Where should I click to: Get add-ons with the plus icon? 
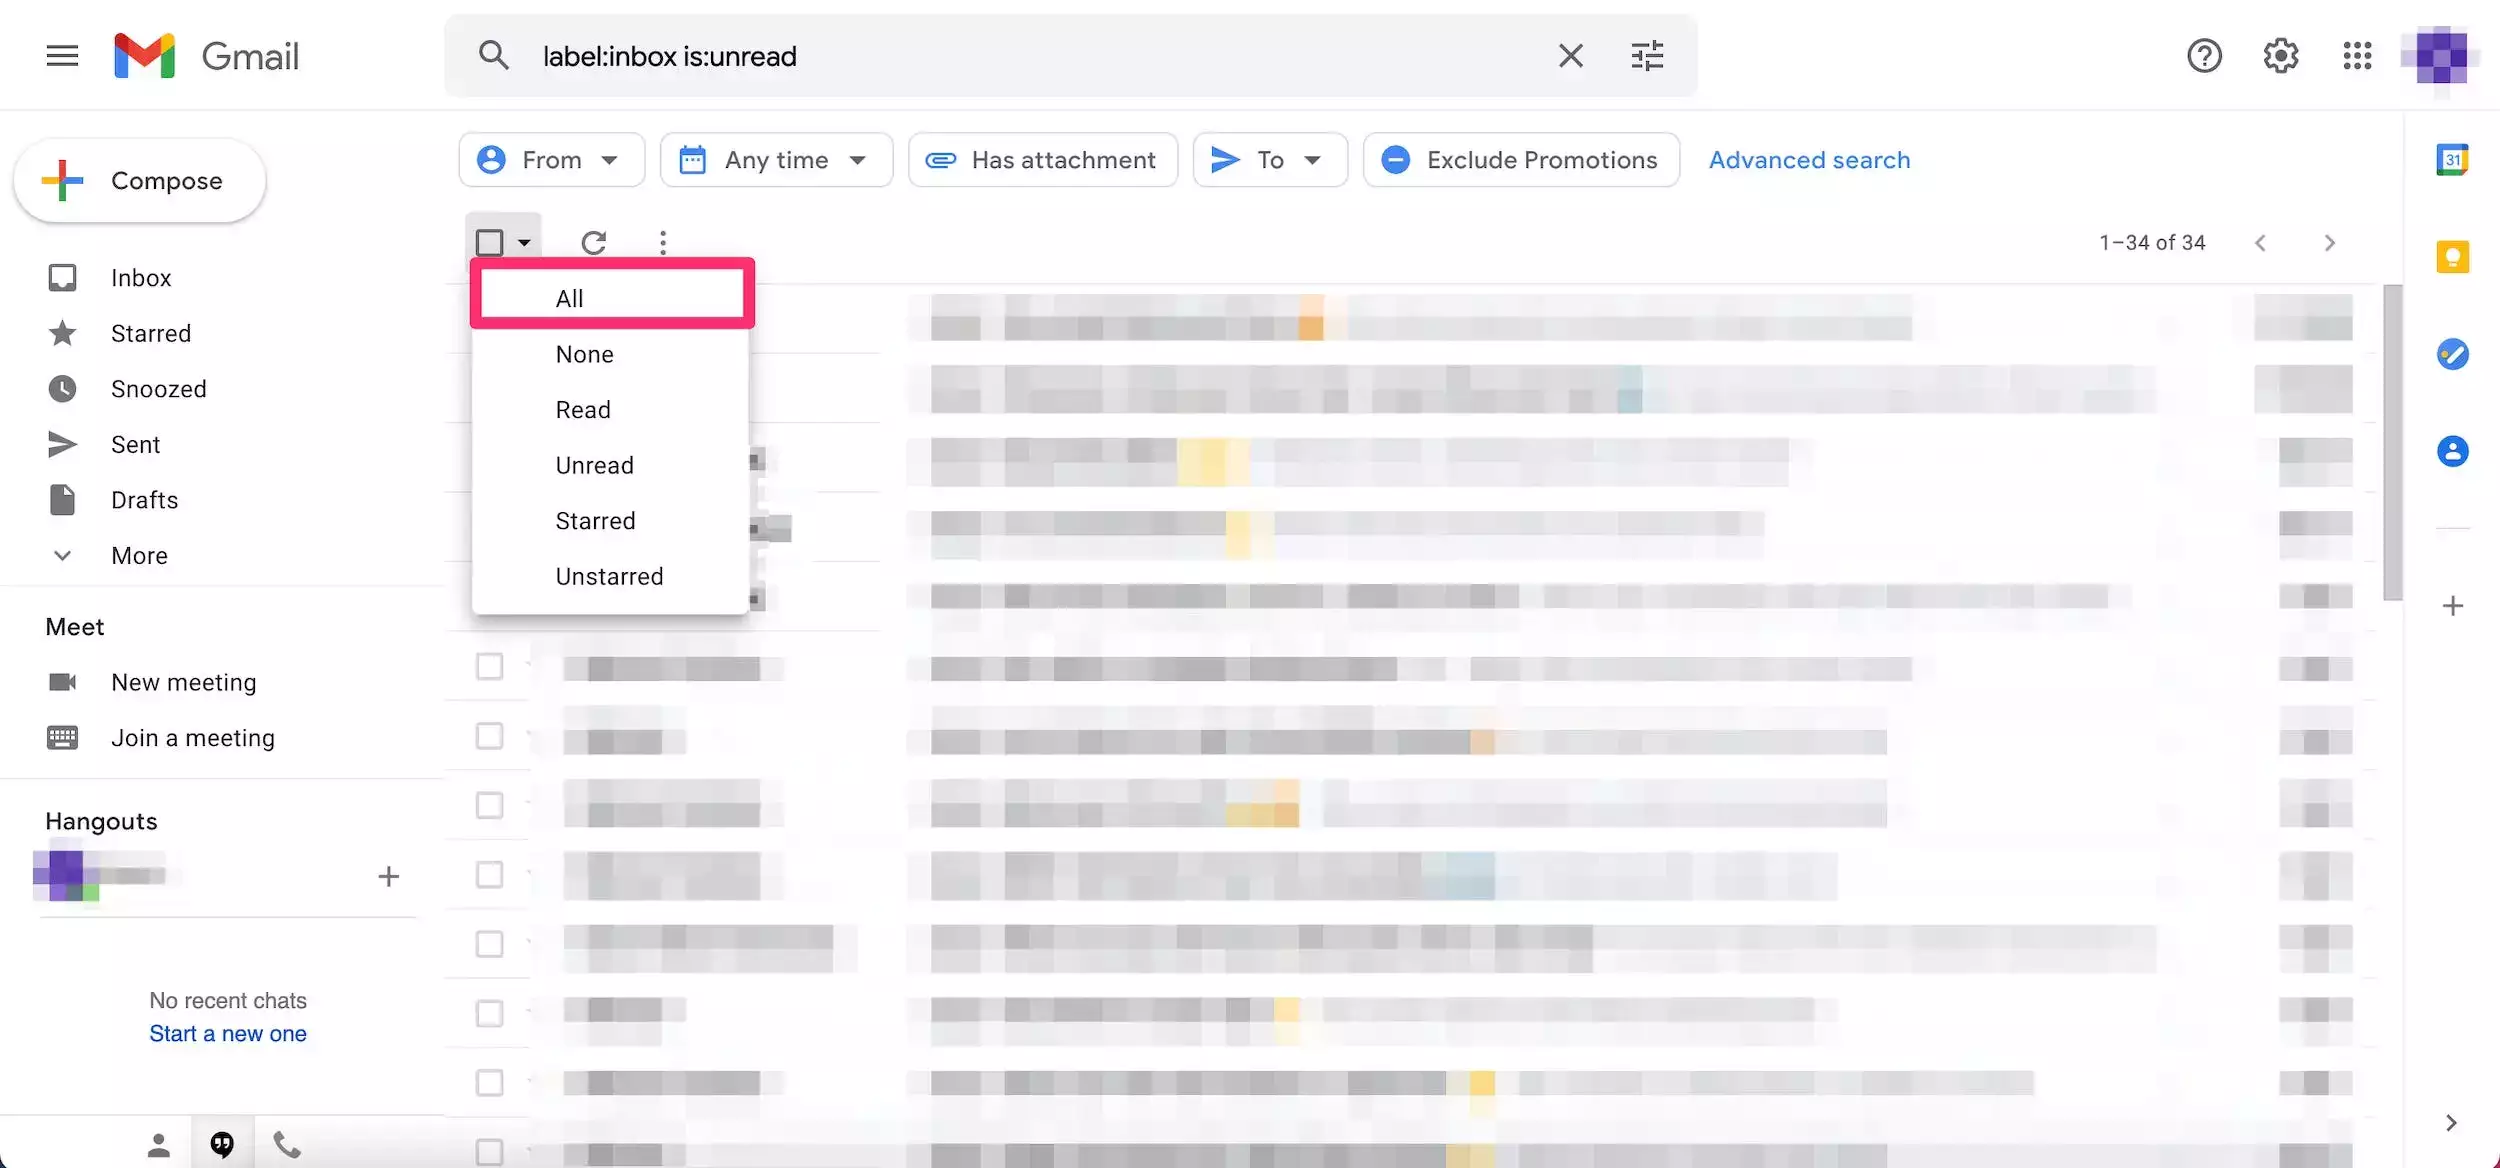point(2452,606)
